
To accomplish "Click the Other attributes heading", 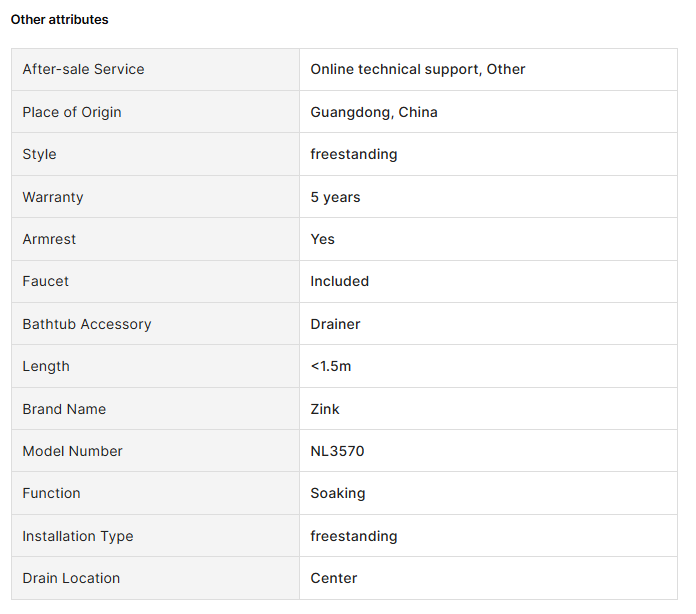I will (59, 20).
